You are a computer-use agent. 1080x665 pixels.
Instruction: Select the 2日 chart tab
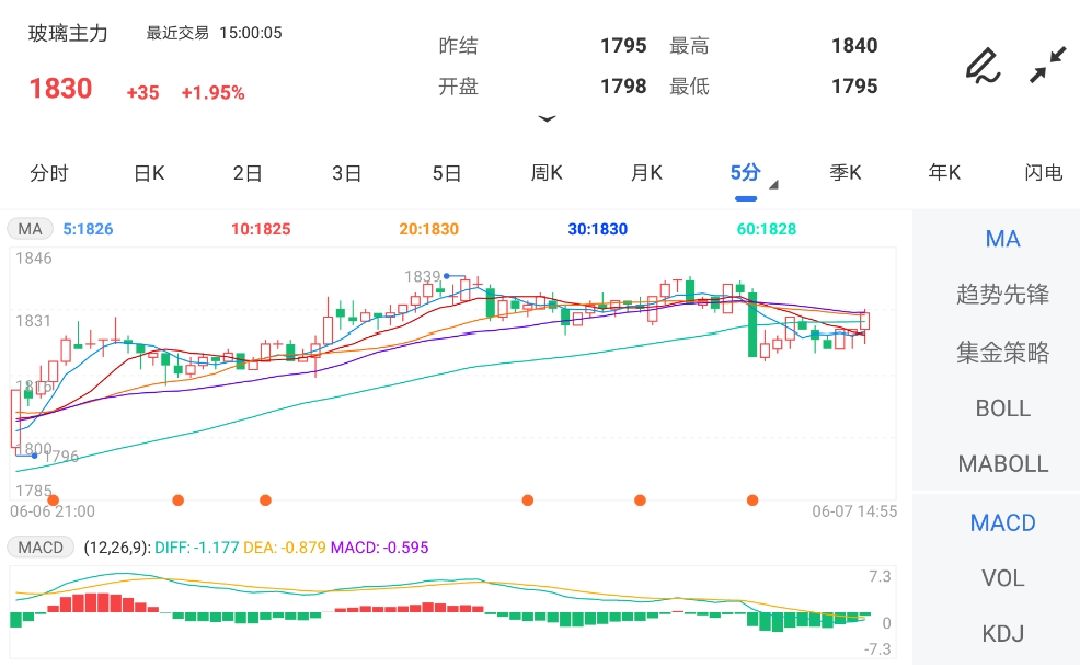tap(247, 173)
